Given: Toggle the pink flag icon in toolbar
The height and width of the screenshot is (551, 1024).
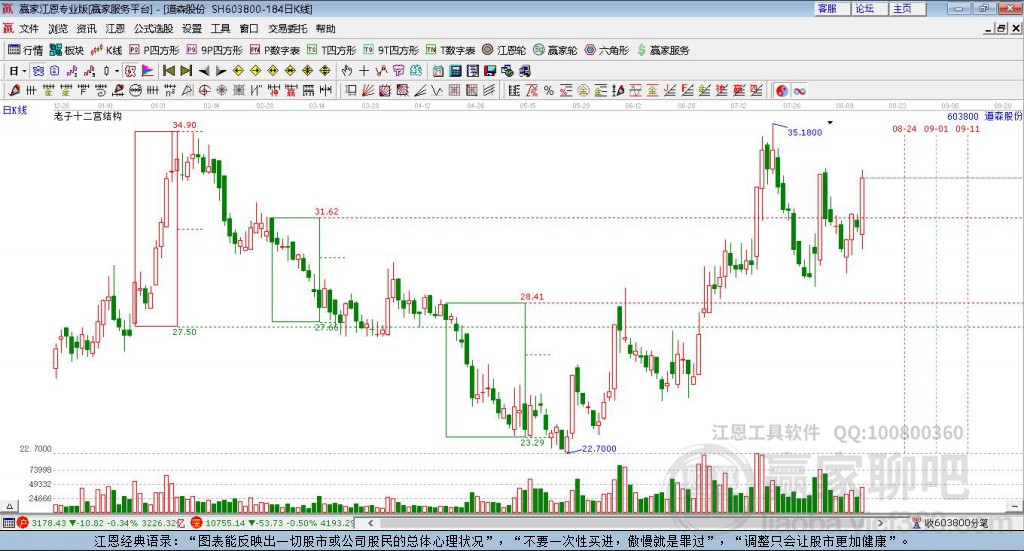Looking at the screenshot, I should (148, 71).
